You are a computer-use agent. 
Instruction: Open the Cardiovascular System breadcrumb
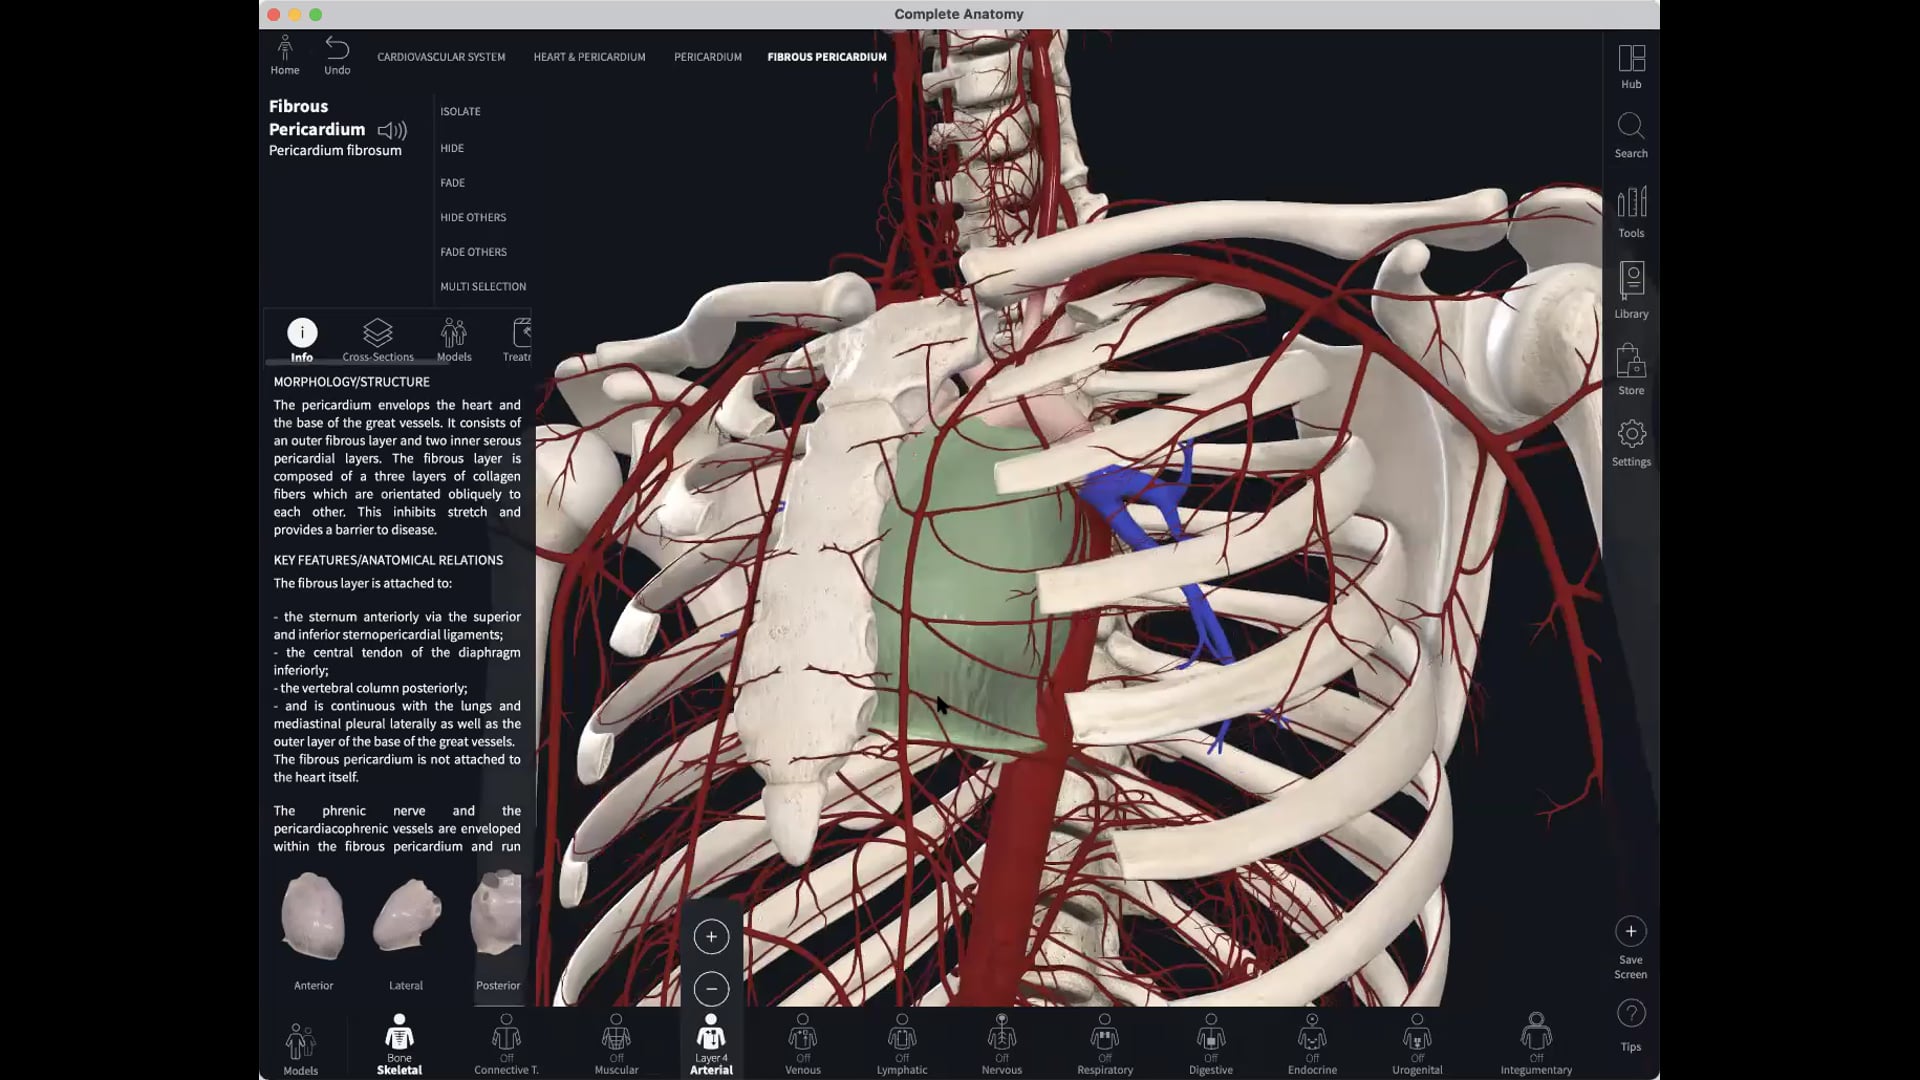click(441, 57)
